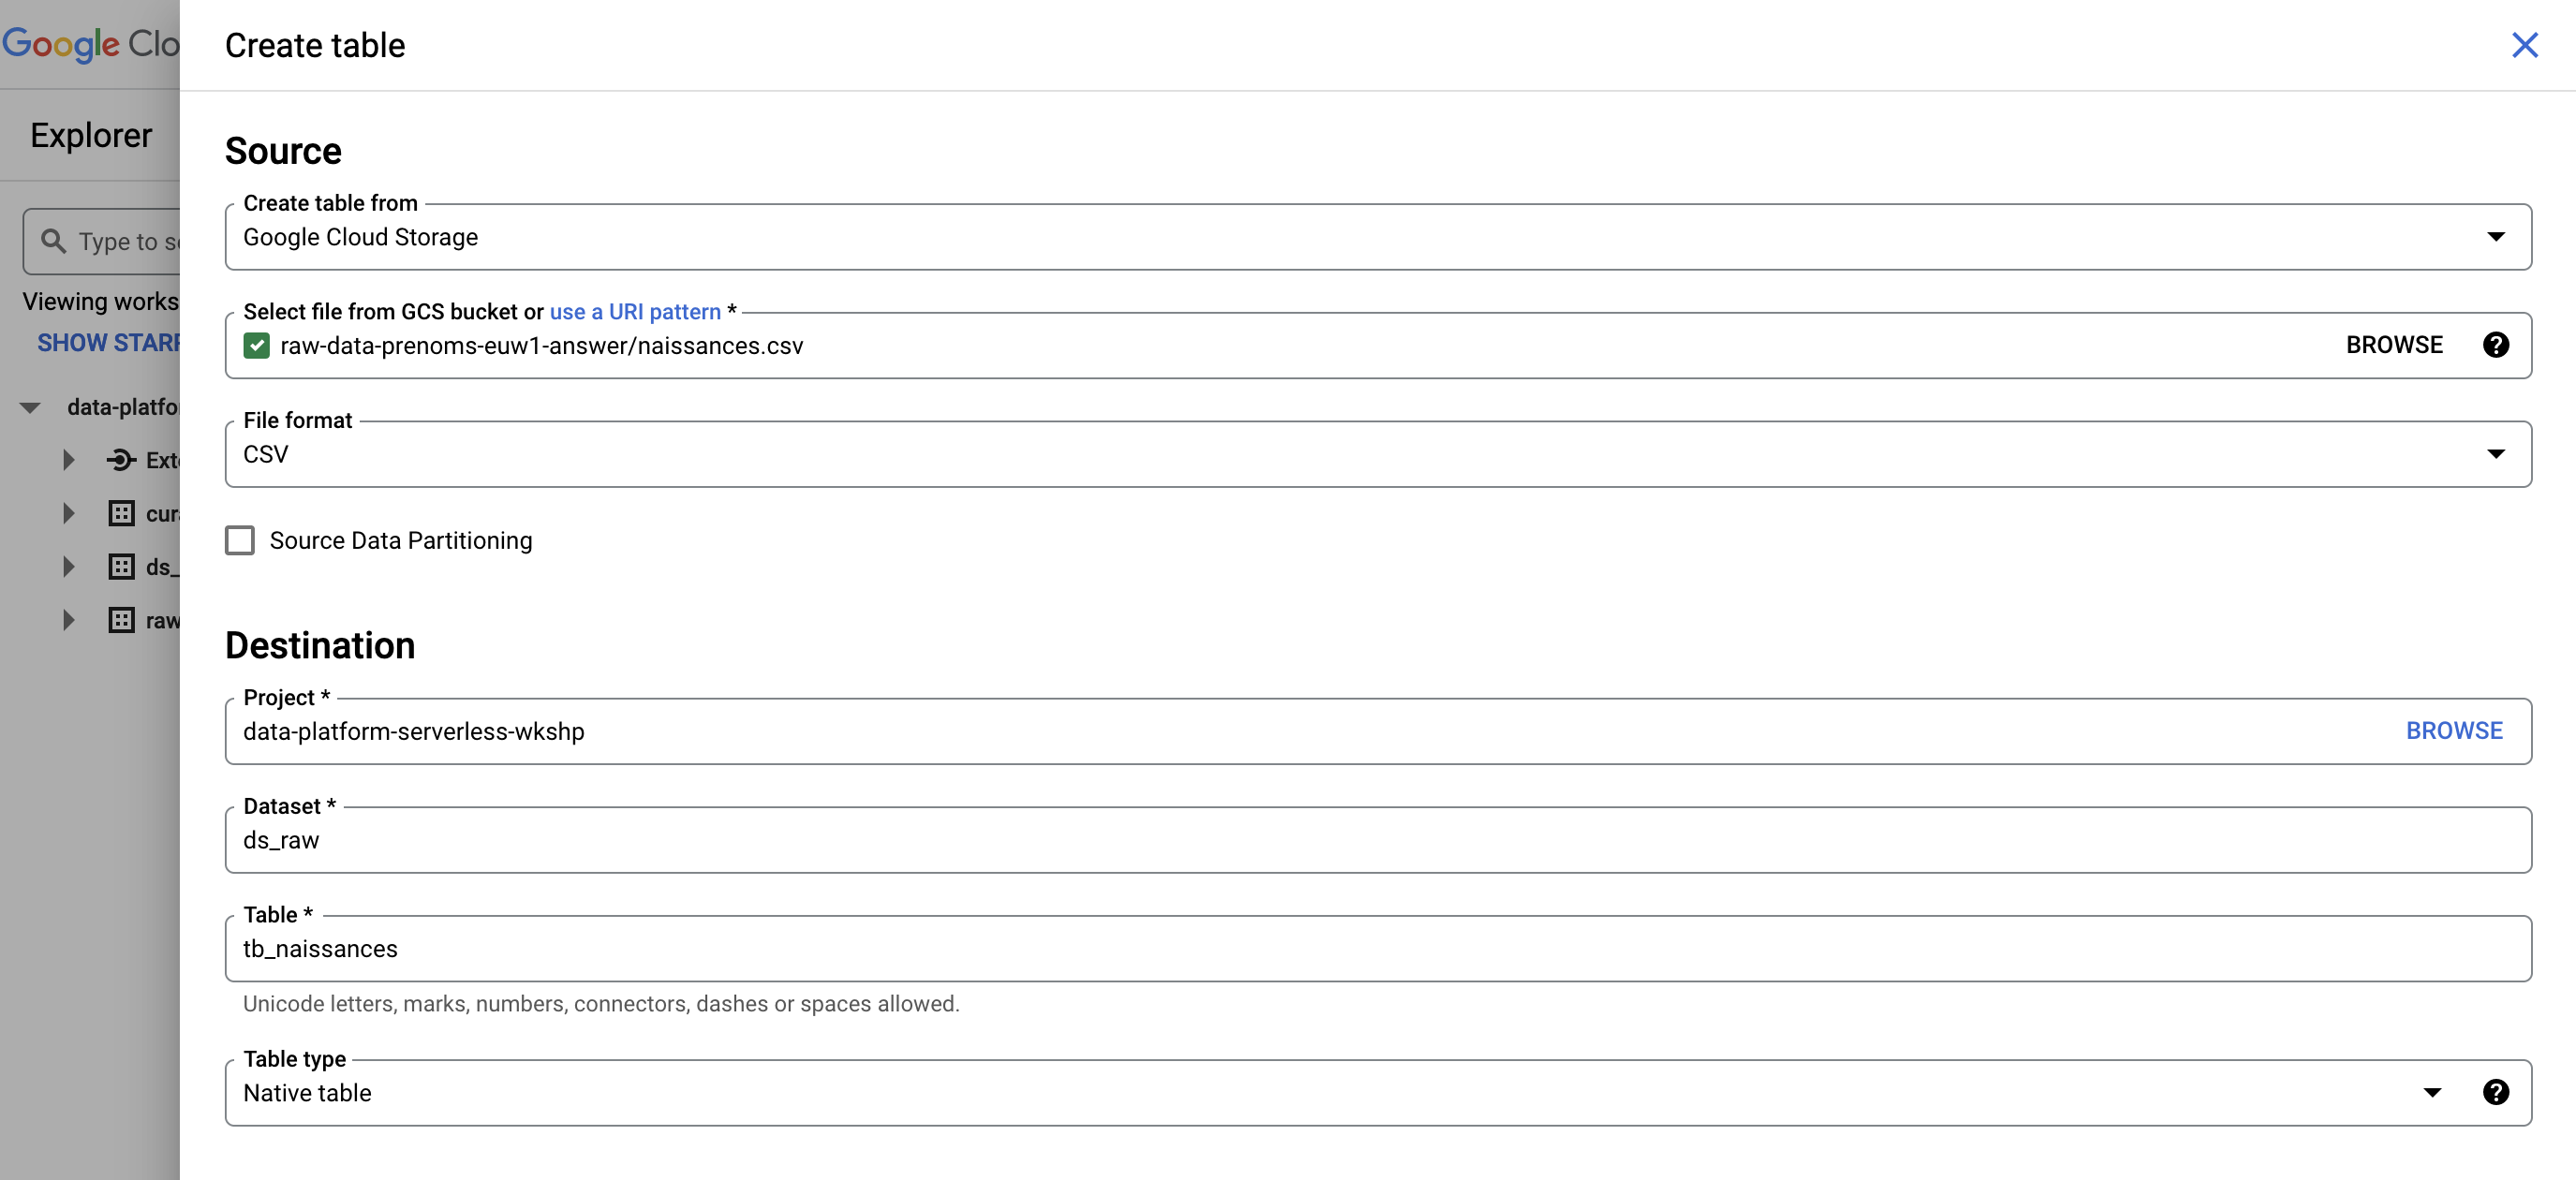2576x1180 pixels.
Task: Click the dataset icon next to 'ds_'
Action: (x=121, y=567)
